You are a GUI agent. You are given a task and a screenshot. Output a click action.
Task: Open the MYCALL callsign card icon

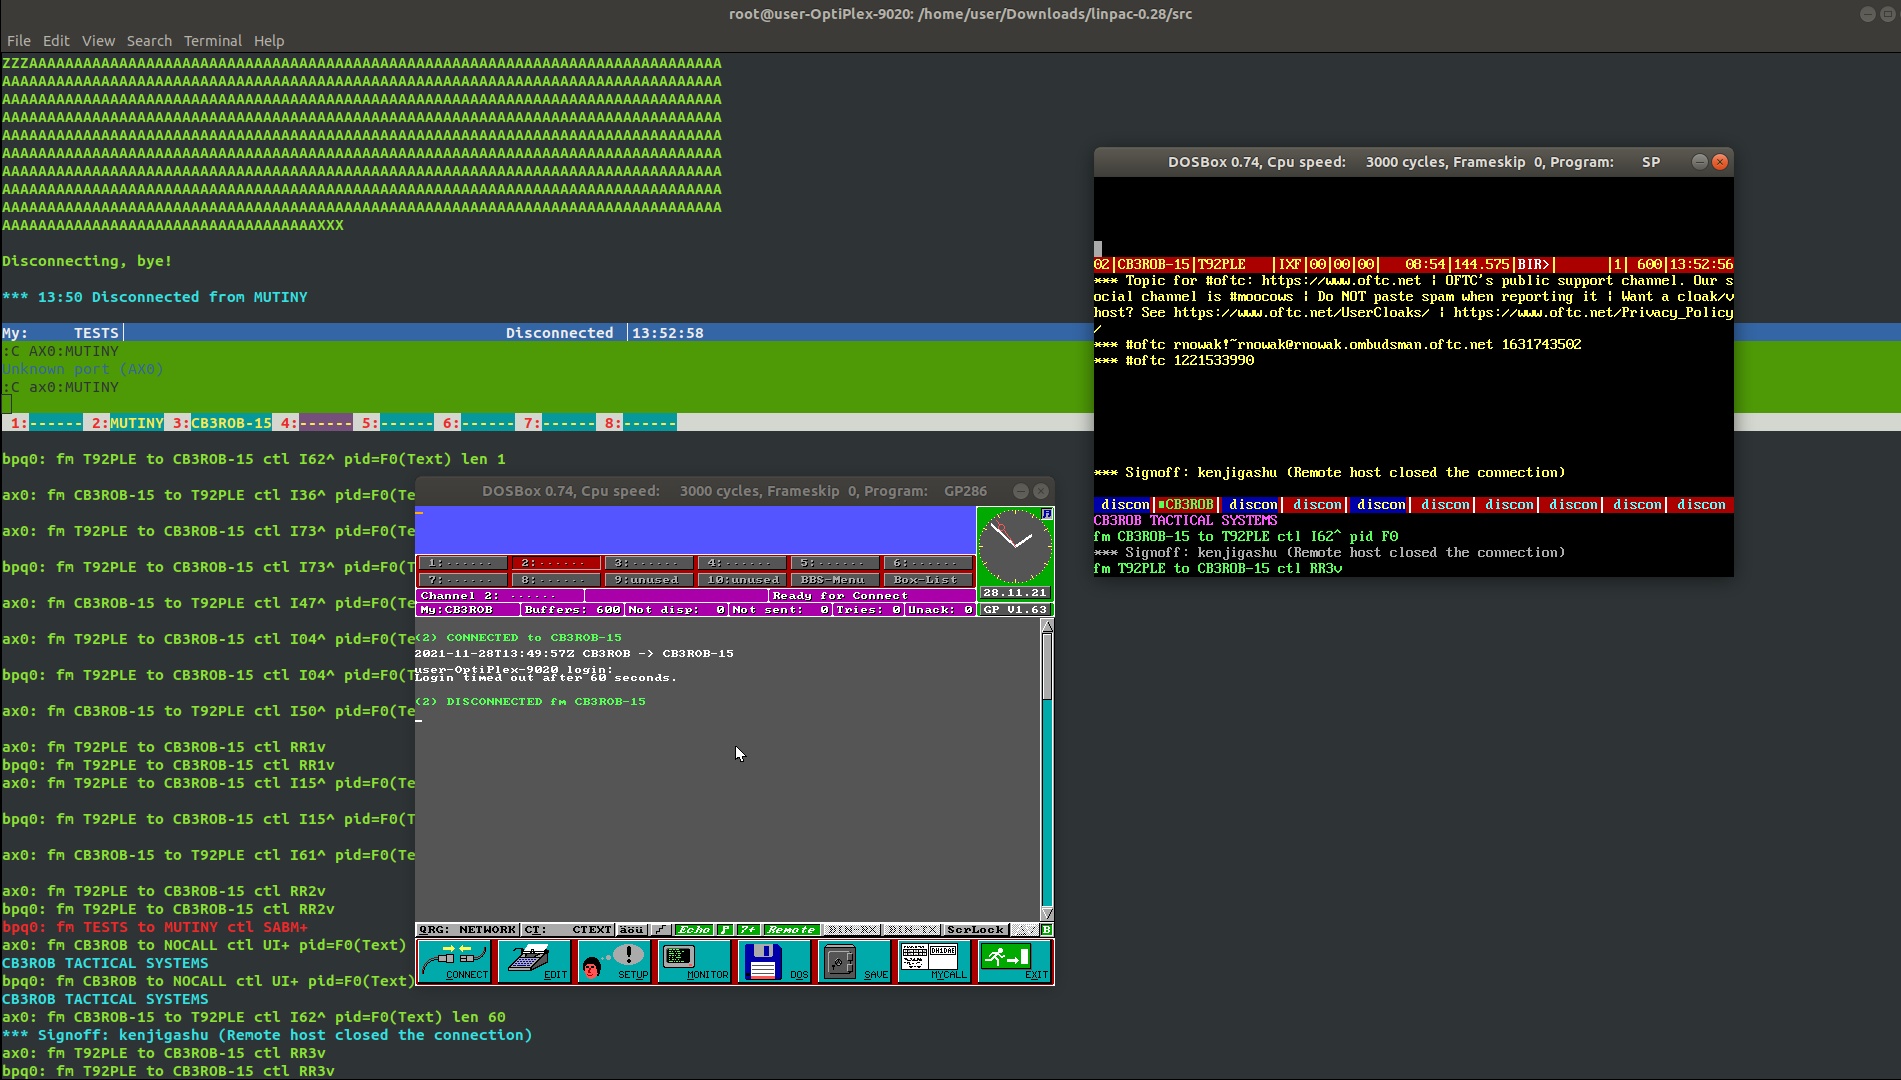point(934,961)
